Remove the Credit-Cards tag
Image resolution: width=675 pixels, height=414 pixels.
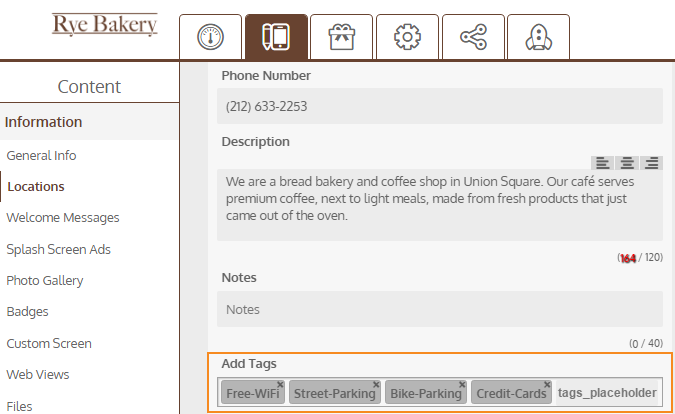point(547,384)
